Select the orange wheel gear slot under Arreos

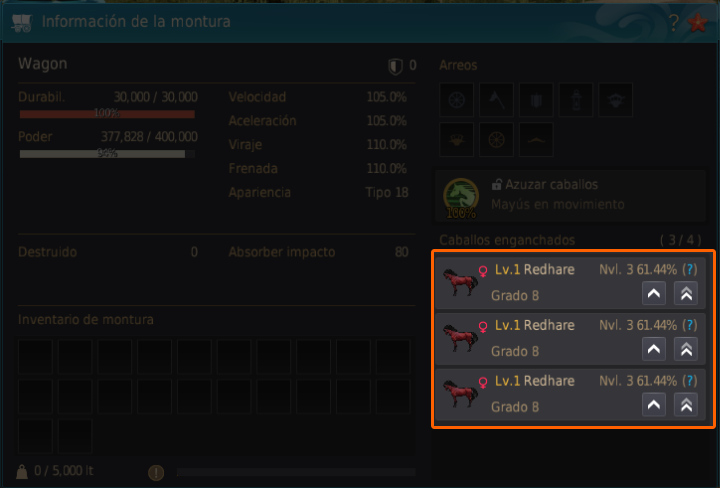coord(496,140)
